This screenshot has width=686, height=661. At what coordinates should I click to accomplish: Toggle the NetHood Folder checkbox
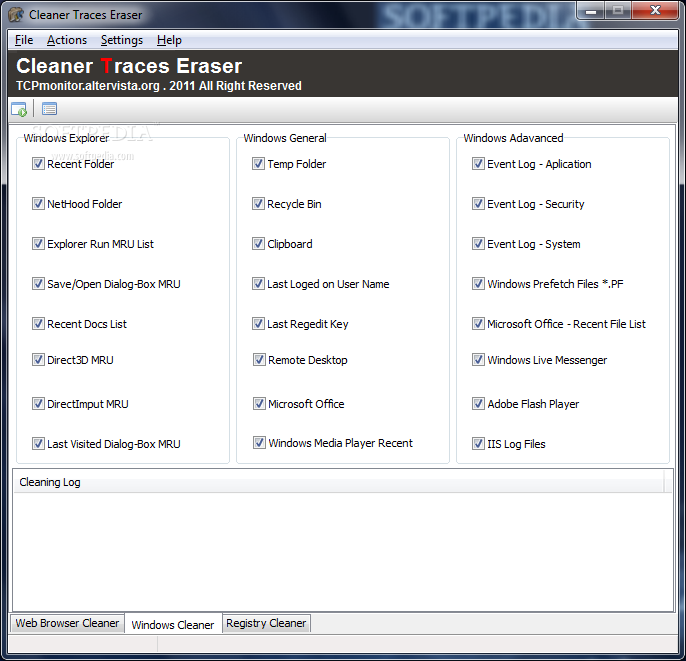[x=38, y=204]
